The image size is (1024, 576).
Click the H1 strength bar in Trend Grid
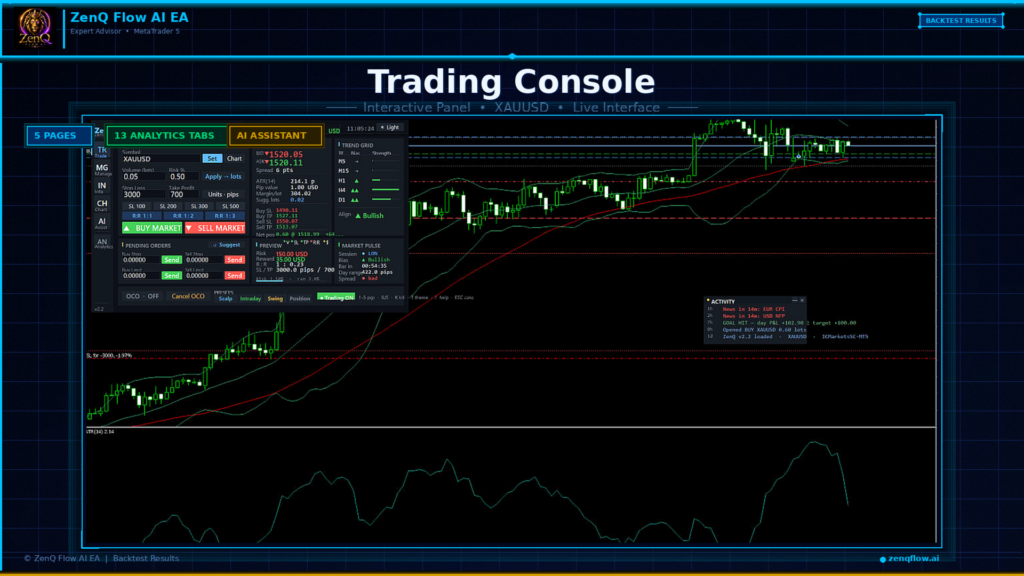click(376, 180)
